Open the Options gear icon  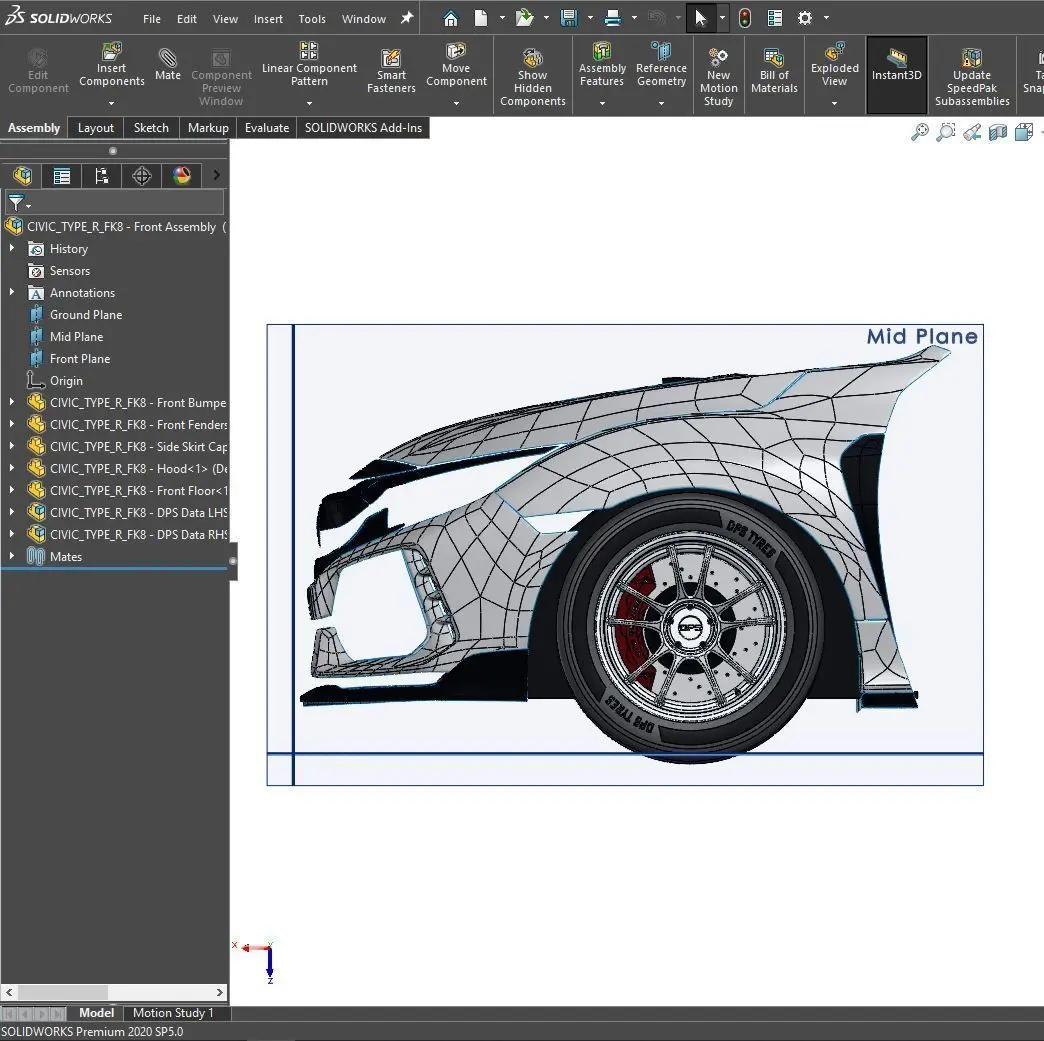tap(805, 18)
